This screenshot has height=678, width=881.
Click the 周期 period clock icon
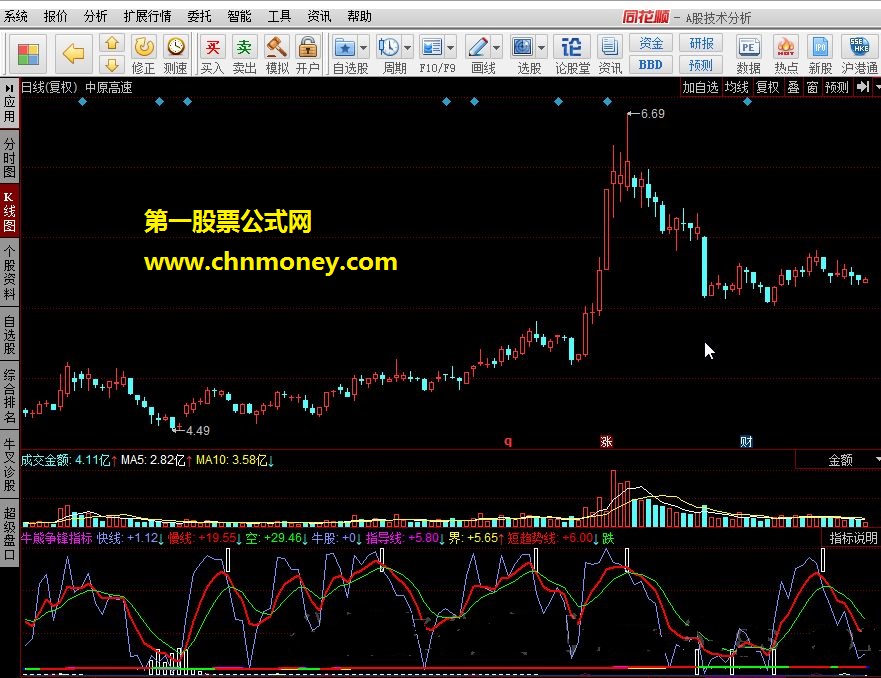coord(388,47)
